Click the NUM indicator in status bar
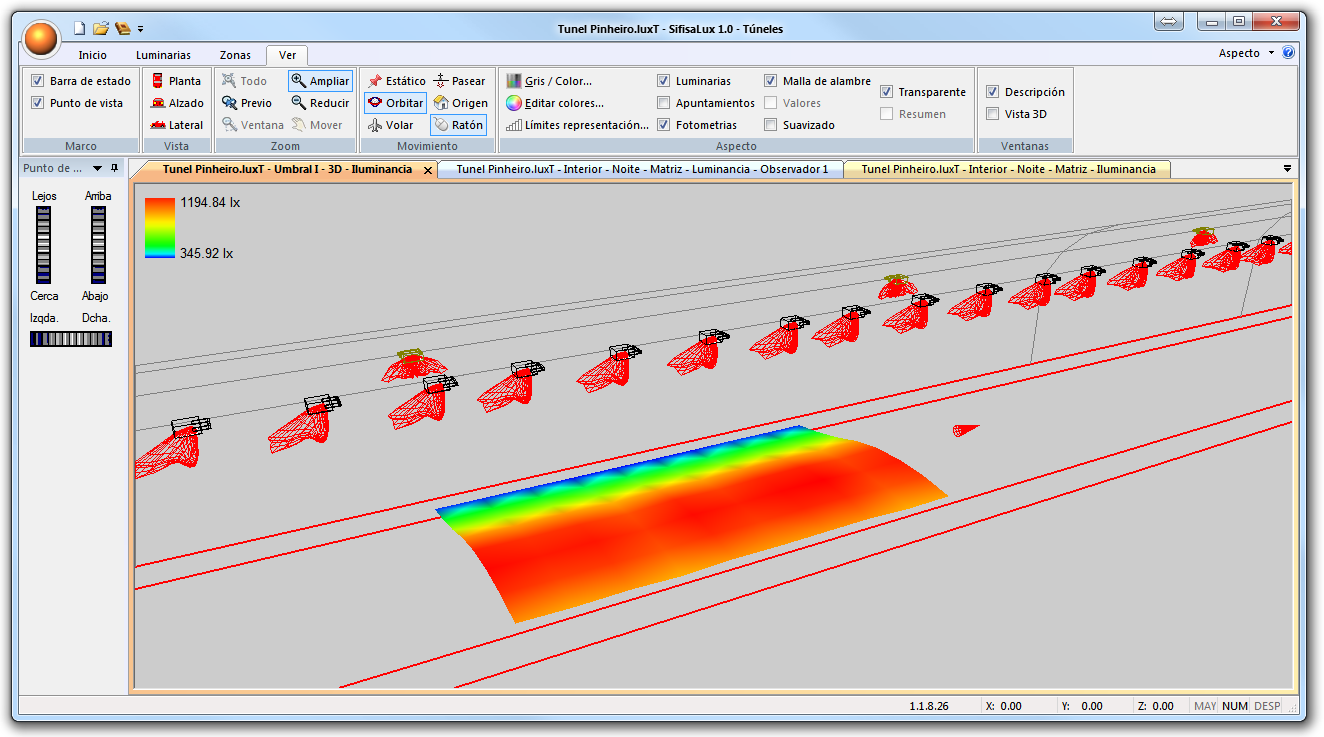 coord(1235,706)
